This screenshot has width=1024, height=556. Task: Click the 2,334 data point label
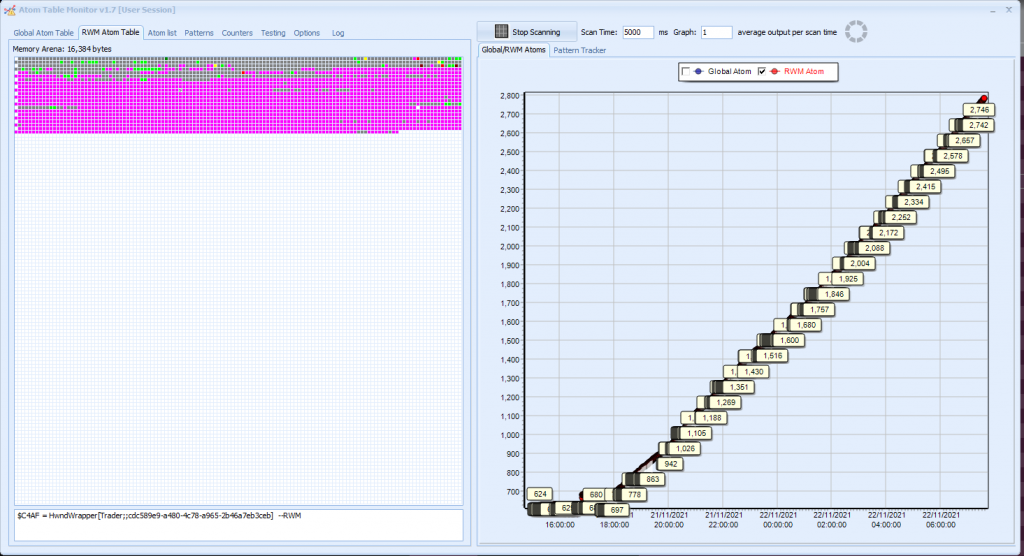click(x=913, y=202)
